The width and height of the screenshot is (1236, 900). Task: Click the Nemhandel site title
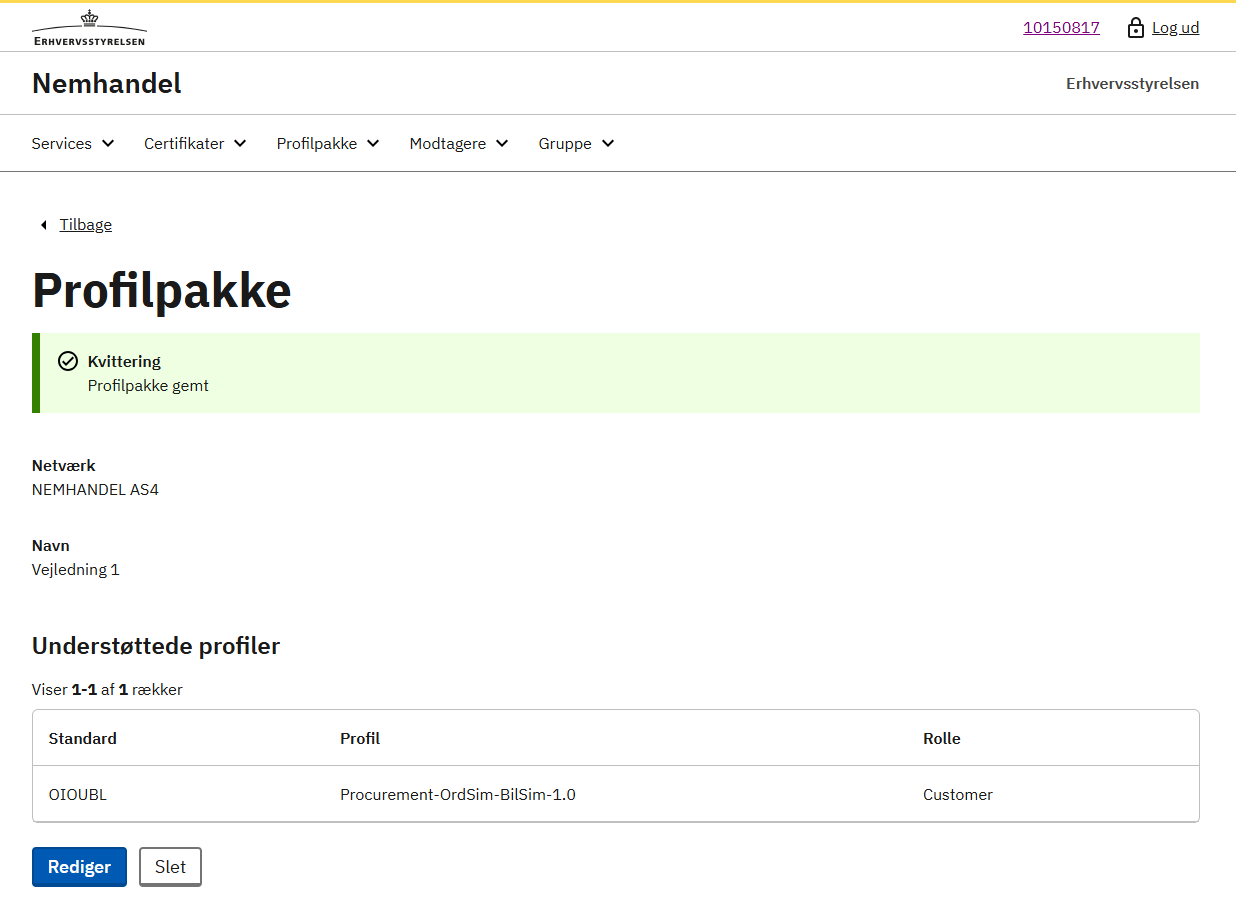pyautogui.click(x=107, y=83)
